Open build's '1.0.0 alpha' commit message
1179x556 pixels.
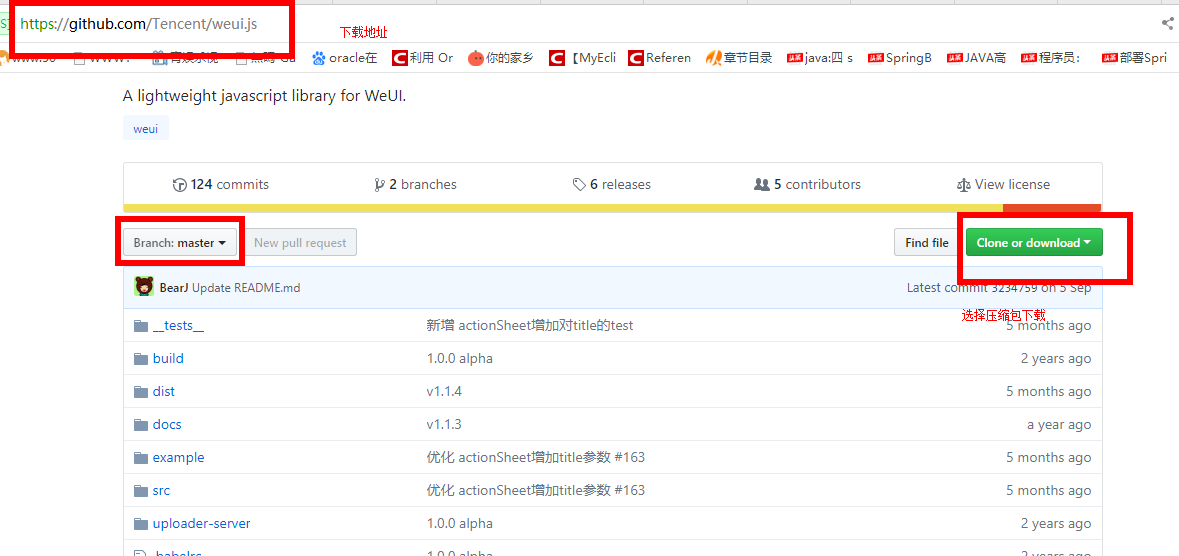tap(459, 359)
